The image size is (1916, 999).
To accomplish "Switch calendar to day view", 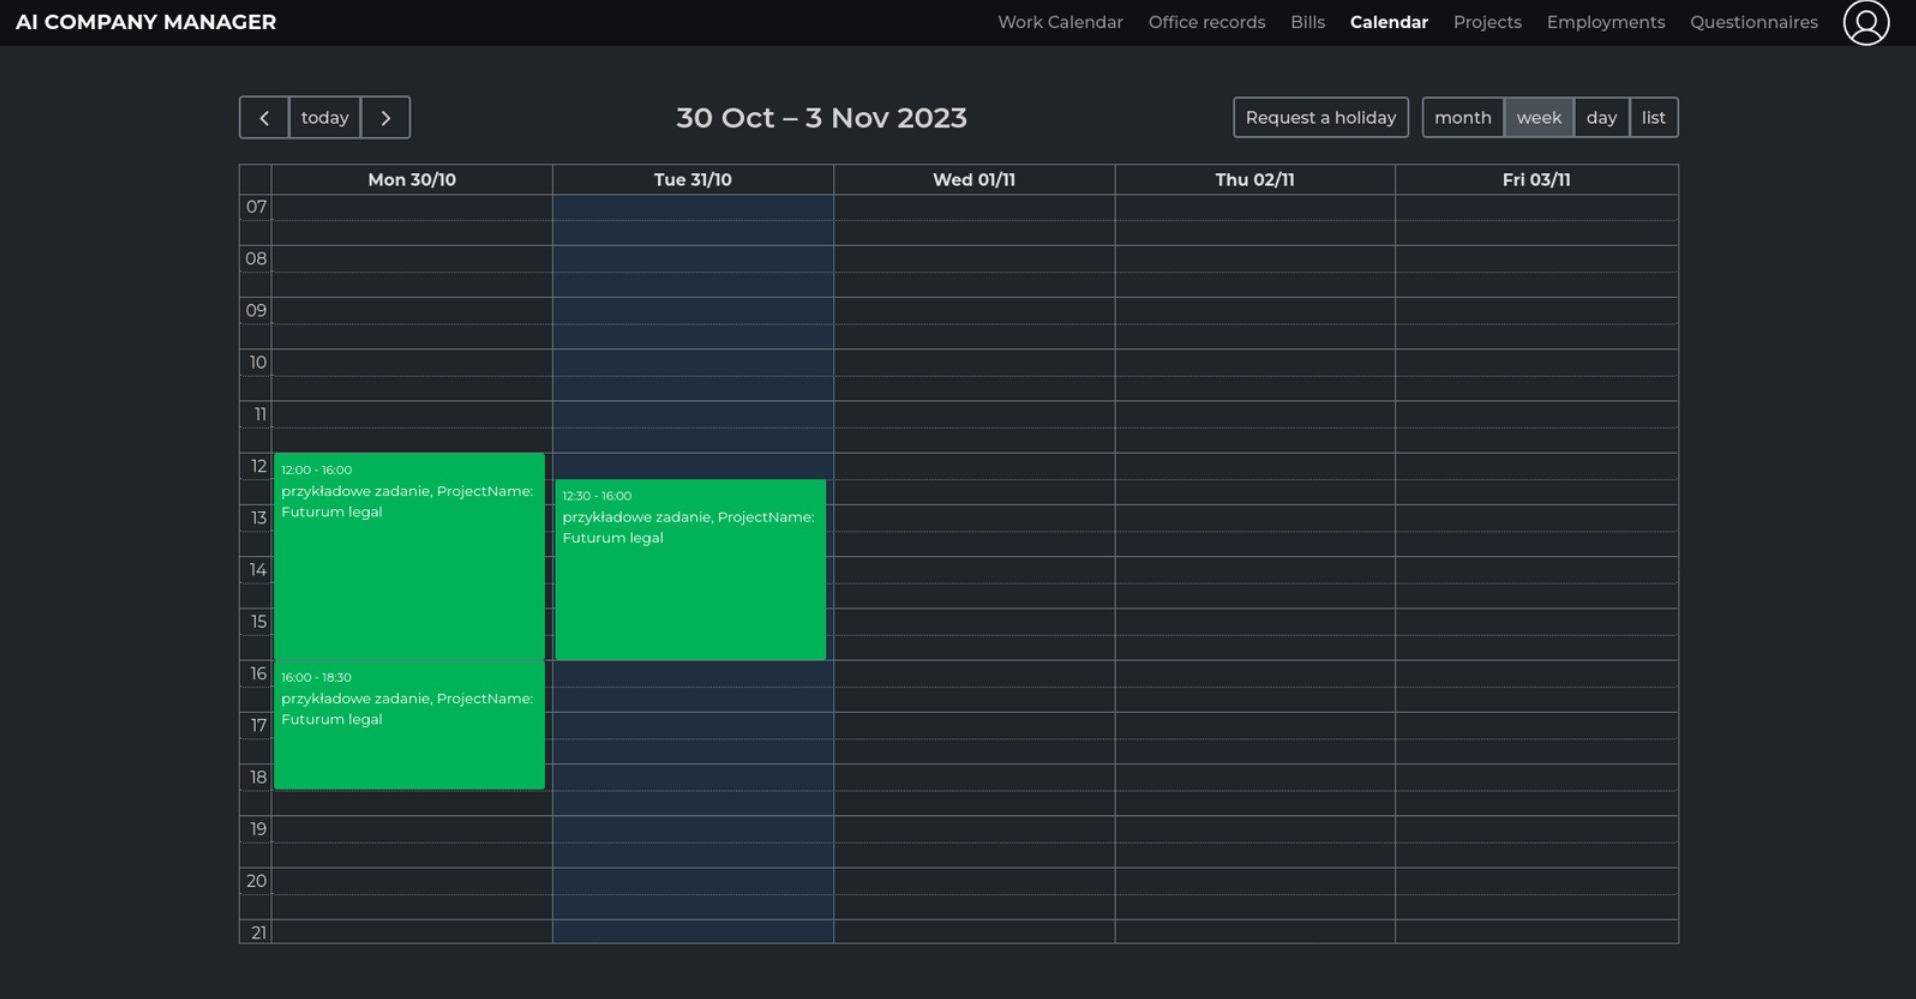I will click(1600, 118).
